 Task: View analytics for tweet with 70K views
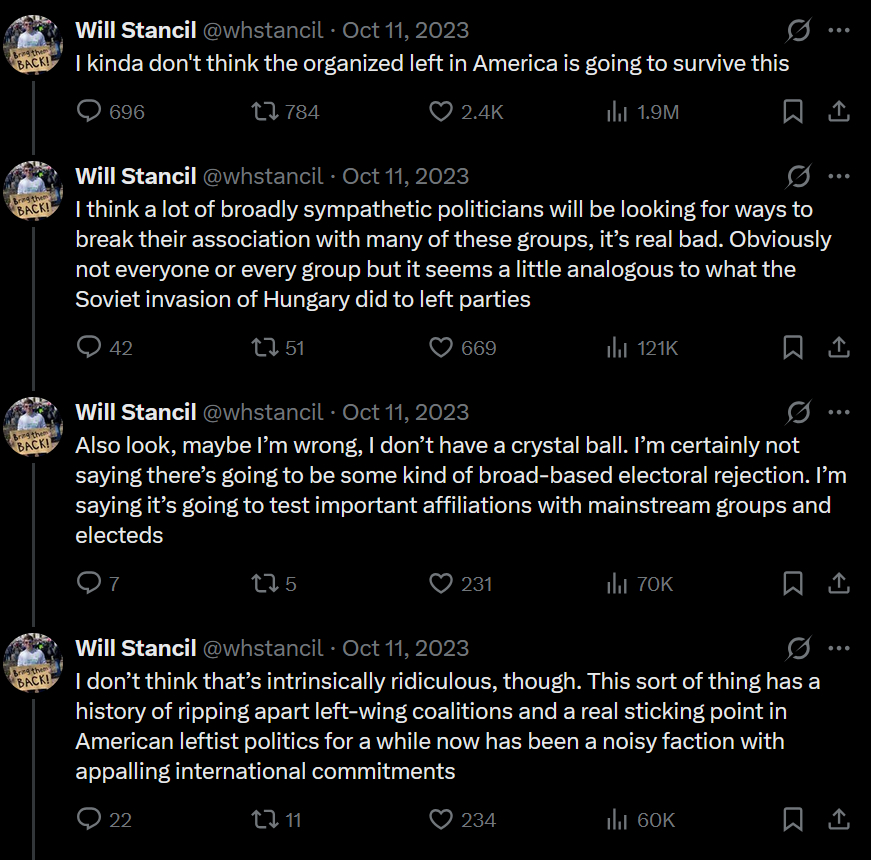pos(617,584)
